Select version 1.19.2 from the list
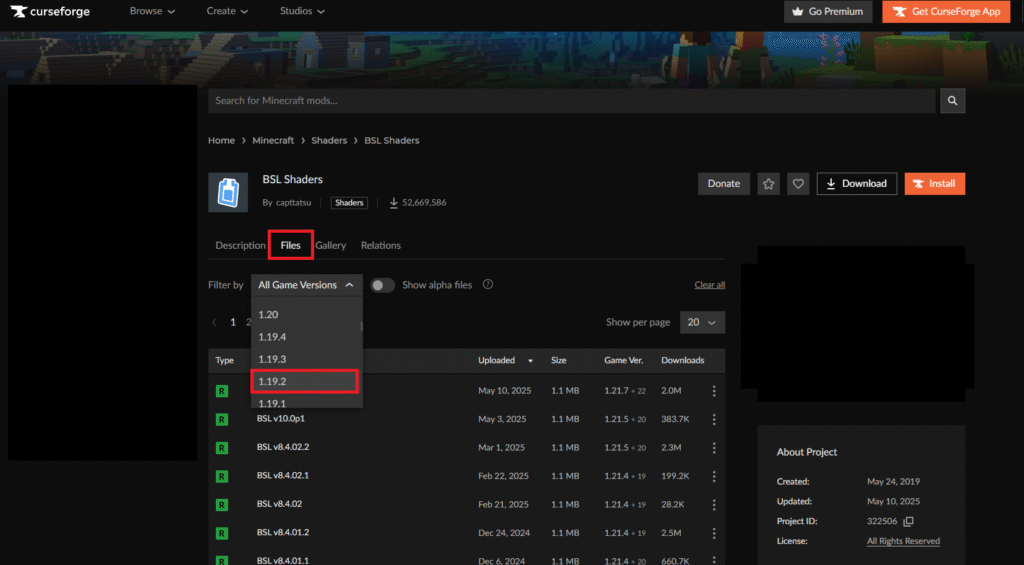Image resolution: width=1024 pixels, height=565 pixels. click(304, 381)
